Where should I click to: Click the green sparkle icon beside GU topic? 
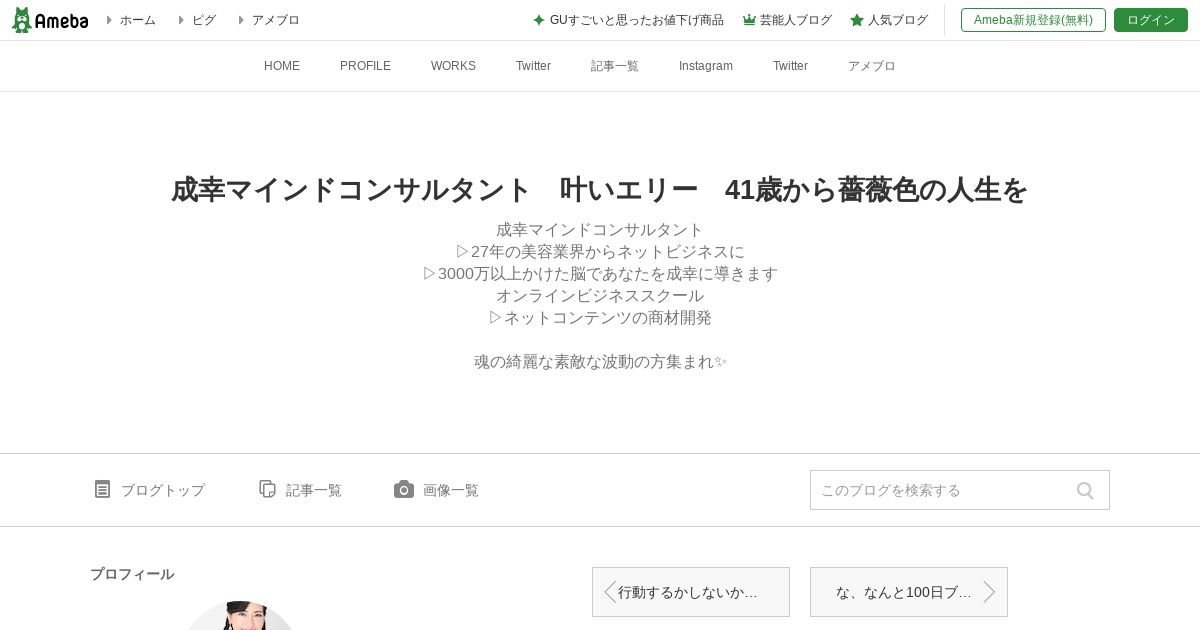pos(539,20)
